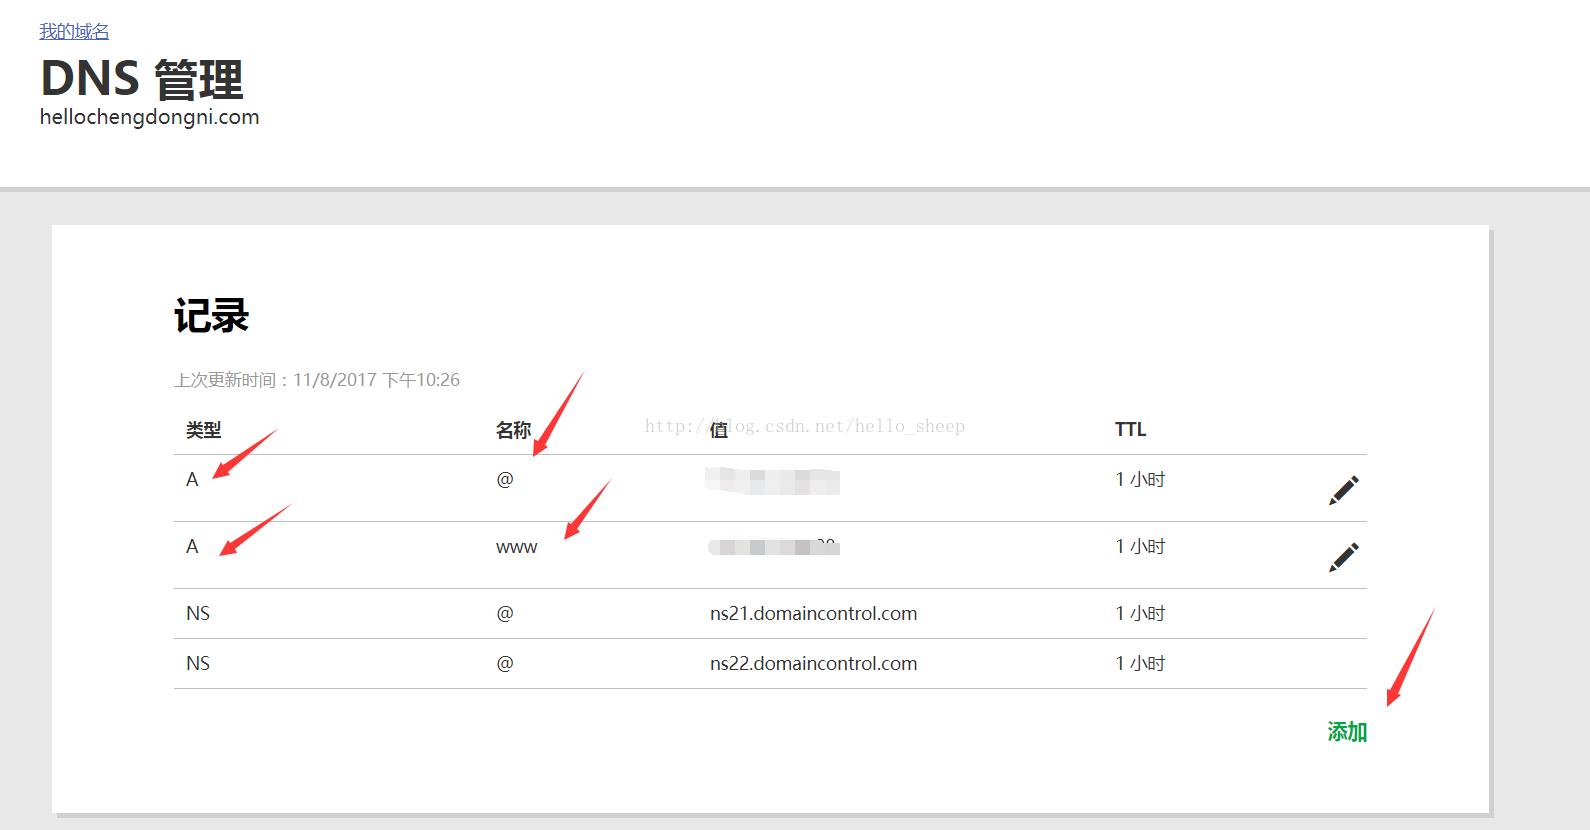This screenshot has width=1590, height=830.
Task: Click @ name in ns22.domaincontrol.com row
Action: [x=505, y=663]
